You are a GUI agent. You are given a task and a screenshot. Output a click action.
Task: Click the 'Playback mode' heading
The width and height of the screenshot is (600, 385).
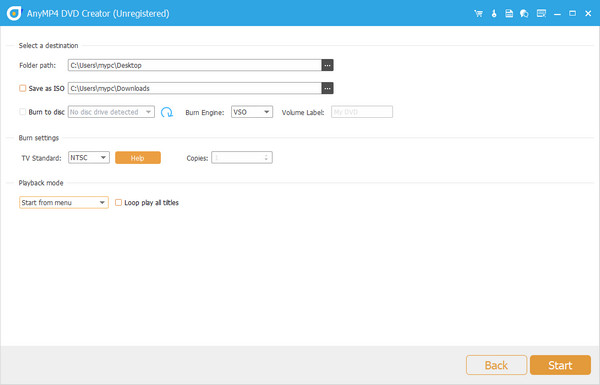(41, 183)
